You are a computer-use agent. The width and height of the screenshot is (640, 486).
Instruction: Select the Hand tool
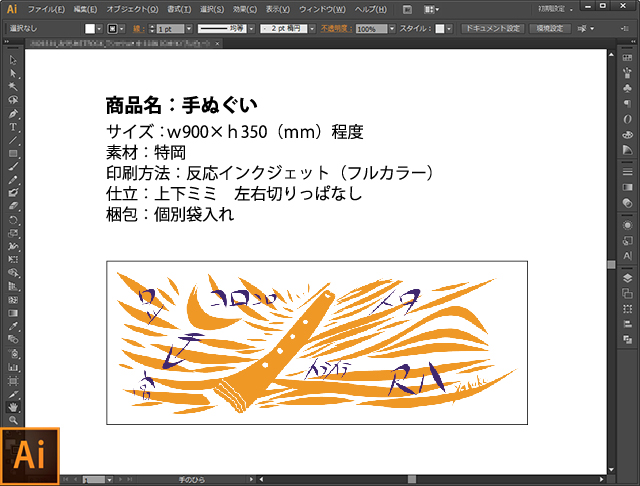13,408
